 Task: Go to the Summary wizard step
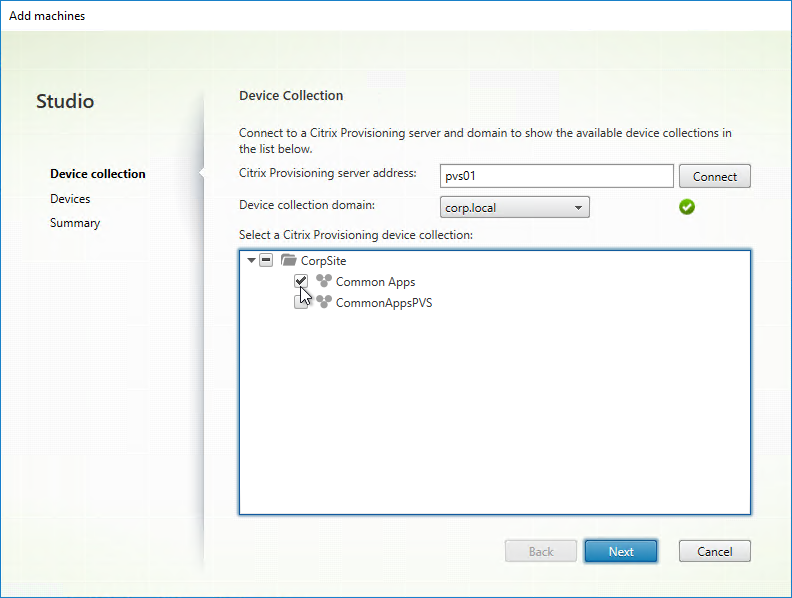[x=75, y=223]
